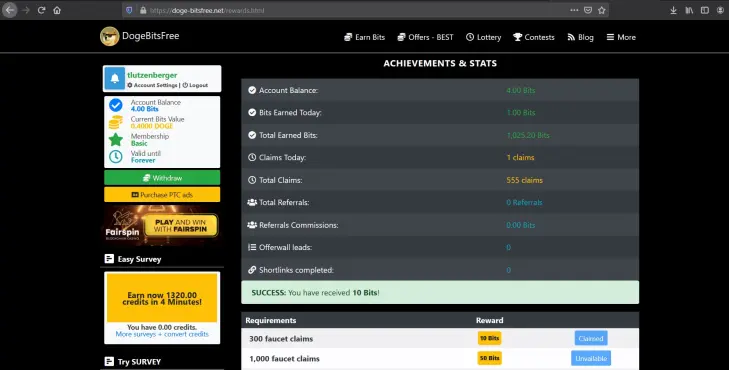This screenshot has height=370, width=729.
Task: Click the Referrals Commissions 0.00 Bits value
Action: coord(521,225)
